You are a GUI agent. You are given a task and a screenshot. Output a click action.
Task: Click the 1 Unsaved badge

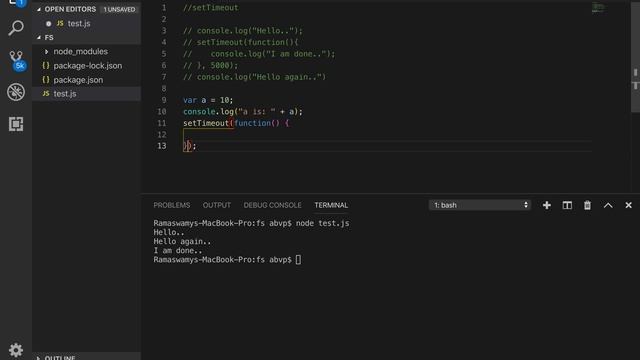pos(119,9)
